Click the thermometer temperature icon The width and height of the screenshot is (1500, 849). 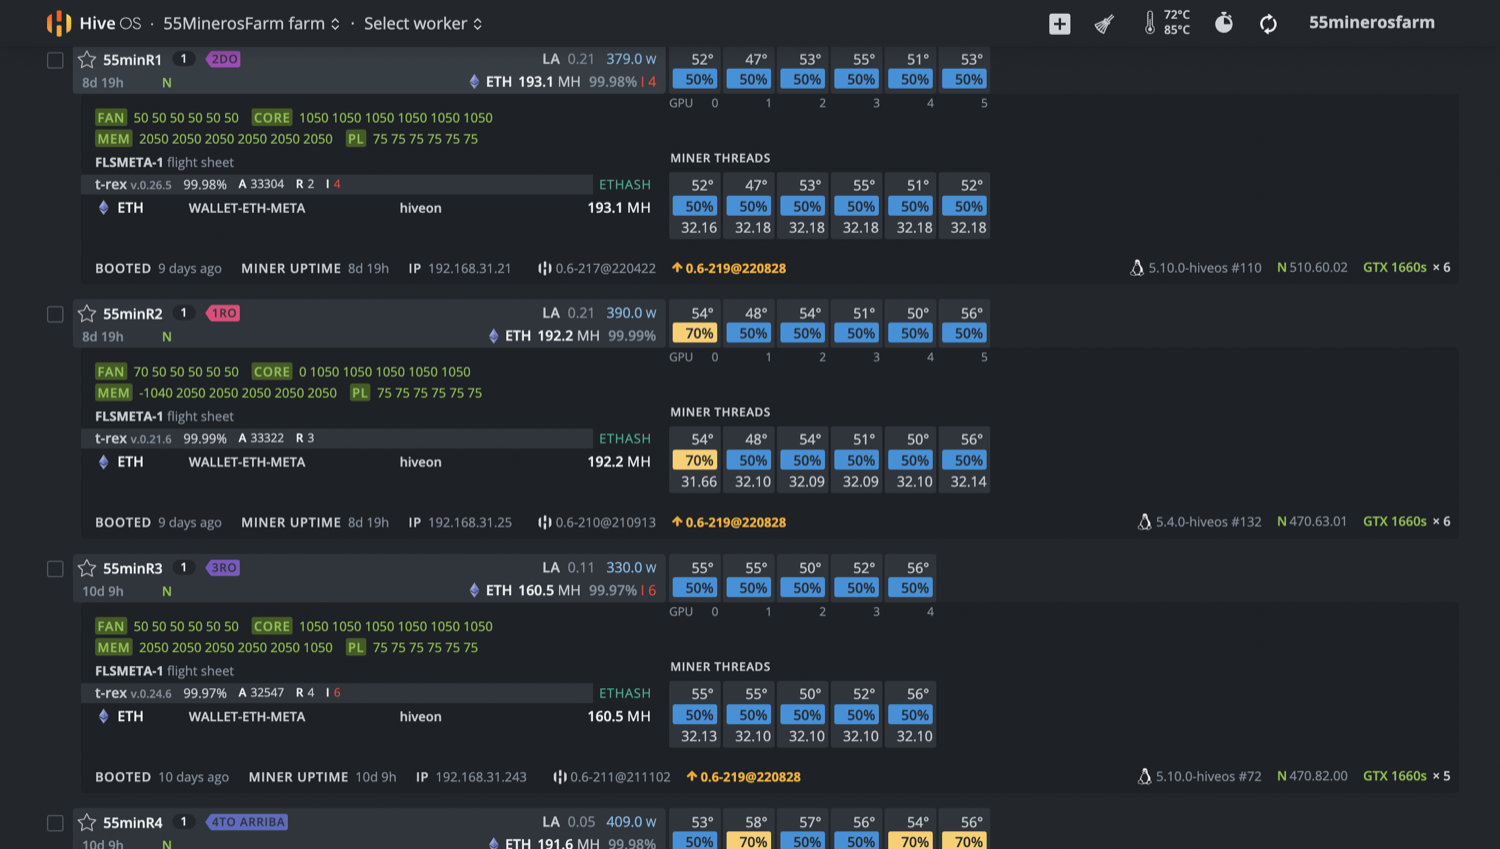(1150, 23)
